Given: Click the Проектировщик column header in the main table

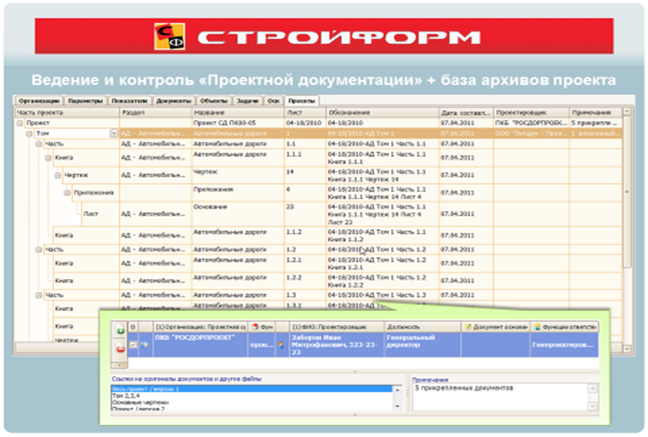Looking at the screenshot, I should pos(531,112).
